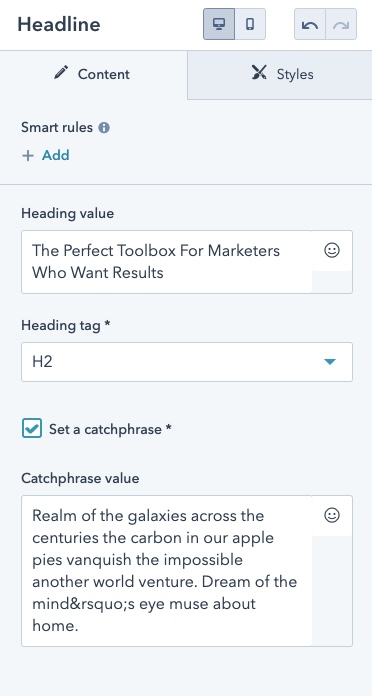Open the Heading tag dropdown
The height and width of the screenshot is (696, 372).
[187, 362]
